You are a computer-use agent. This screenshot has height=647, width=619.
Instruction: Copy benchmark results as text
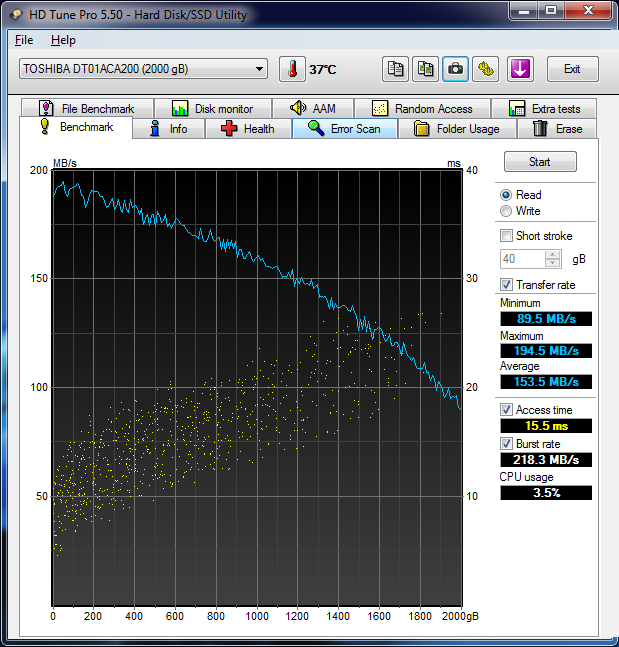(x=396, y=69)
